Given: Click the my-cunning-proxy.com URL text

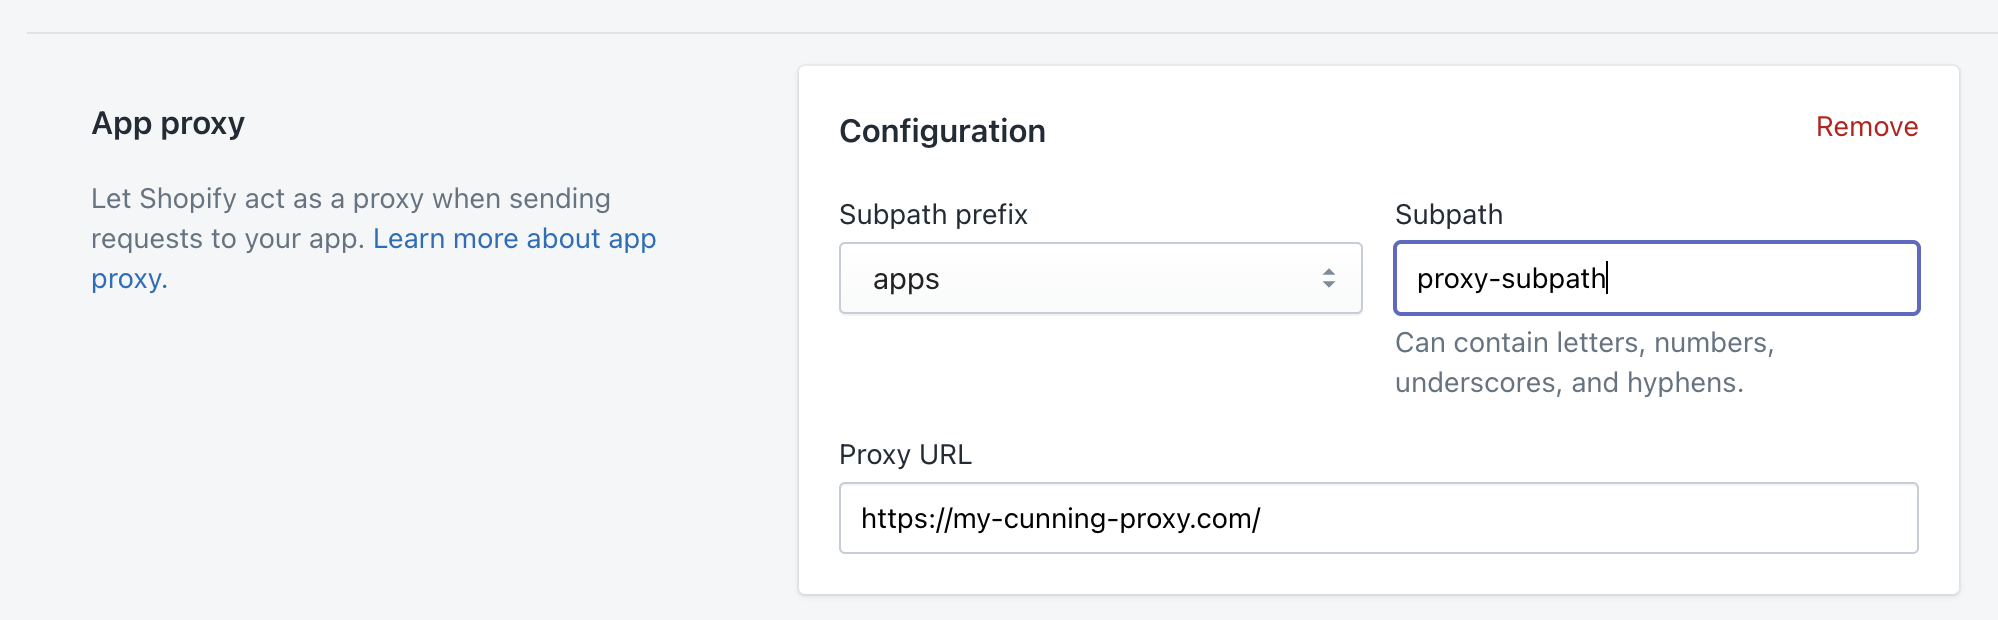Looking at the screenshot, I should click(x=1060, y=518).
